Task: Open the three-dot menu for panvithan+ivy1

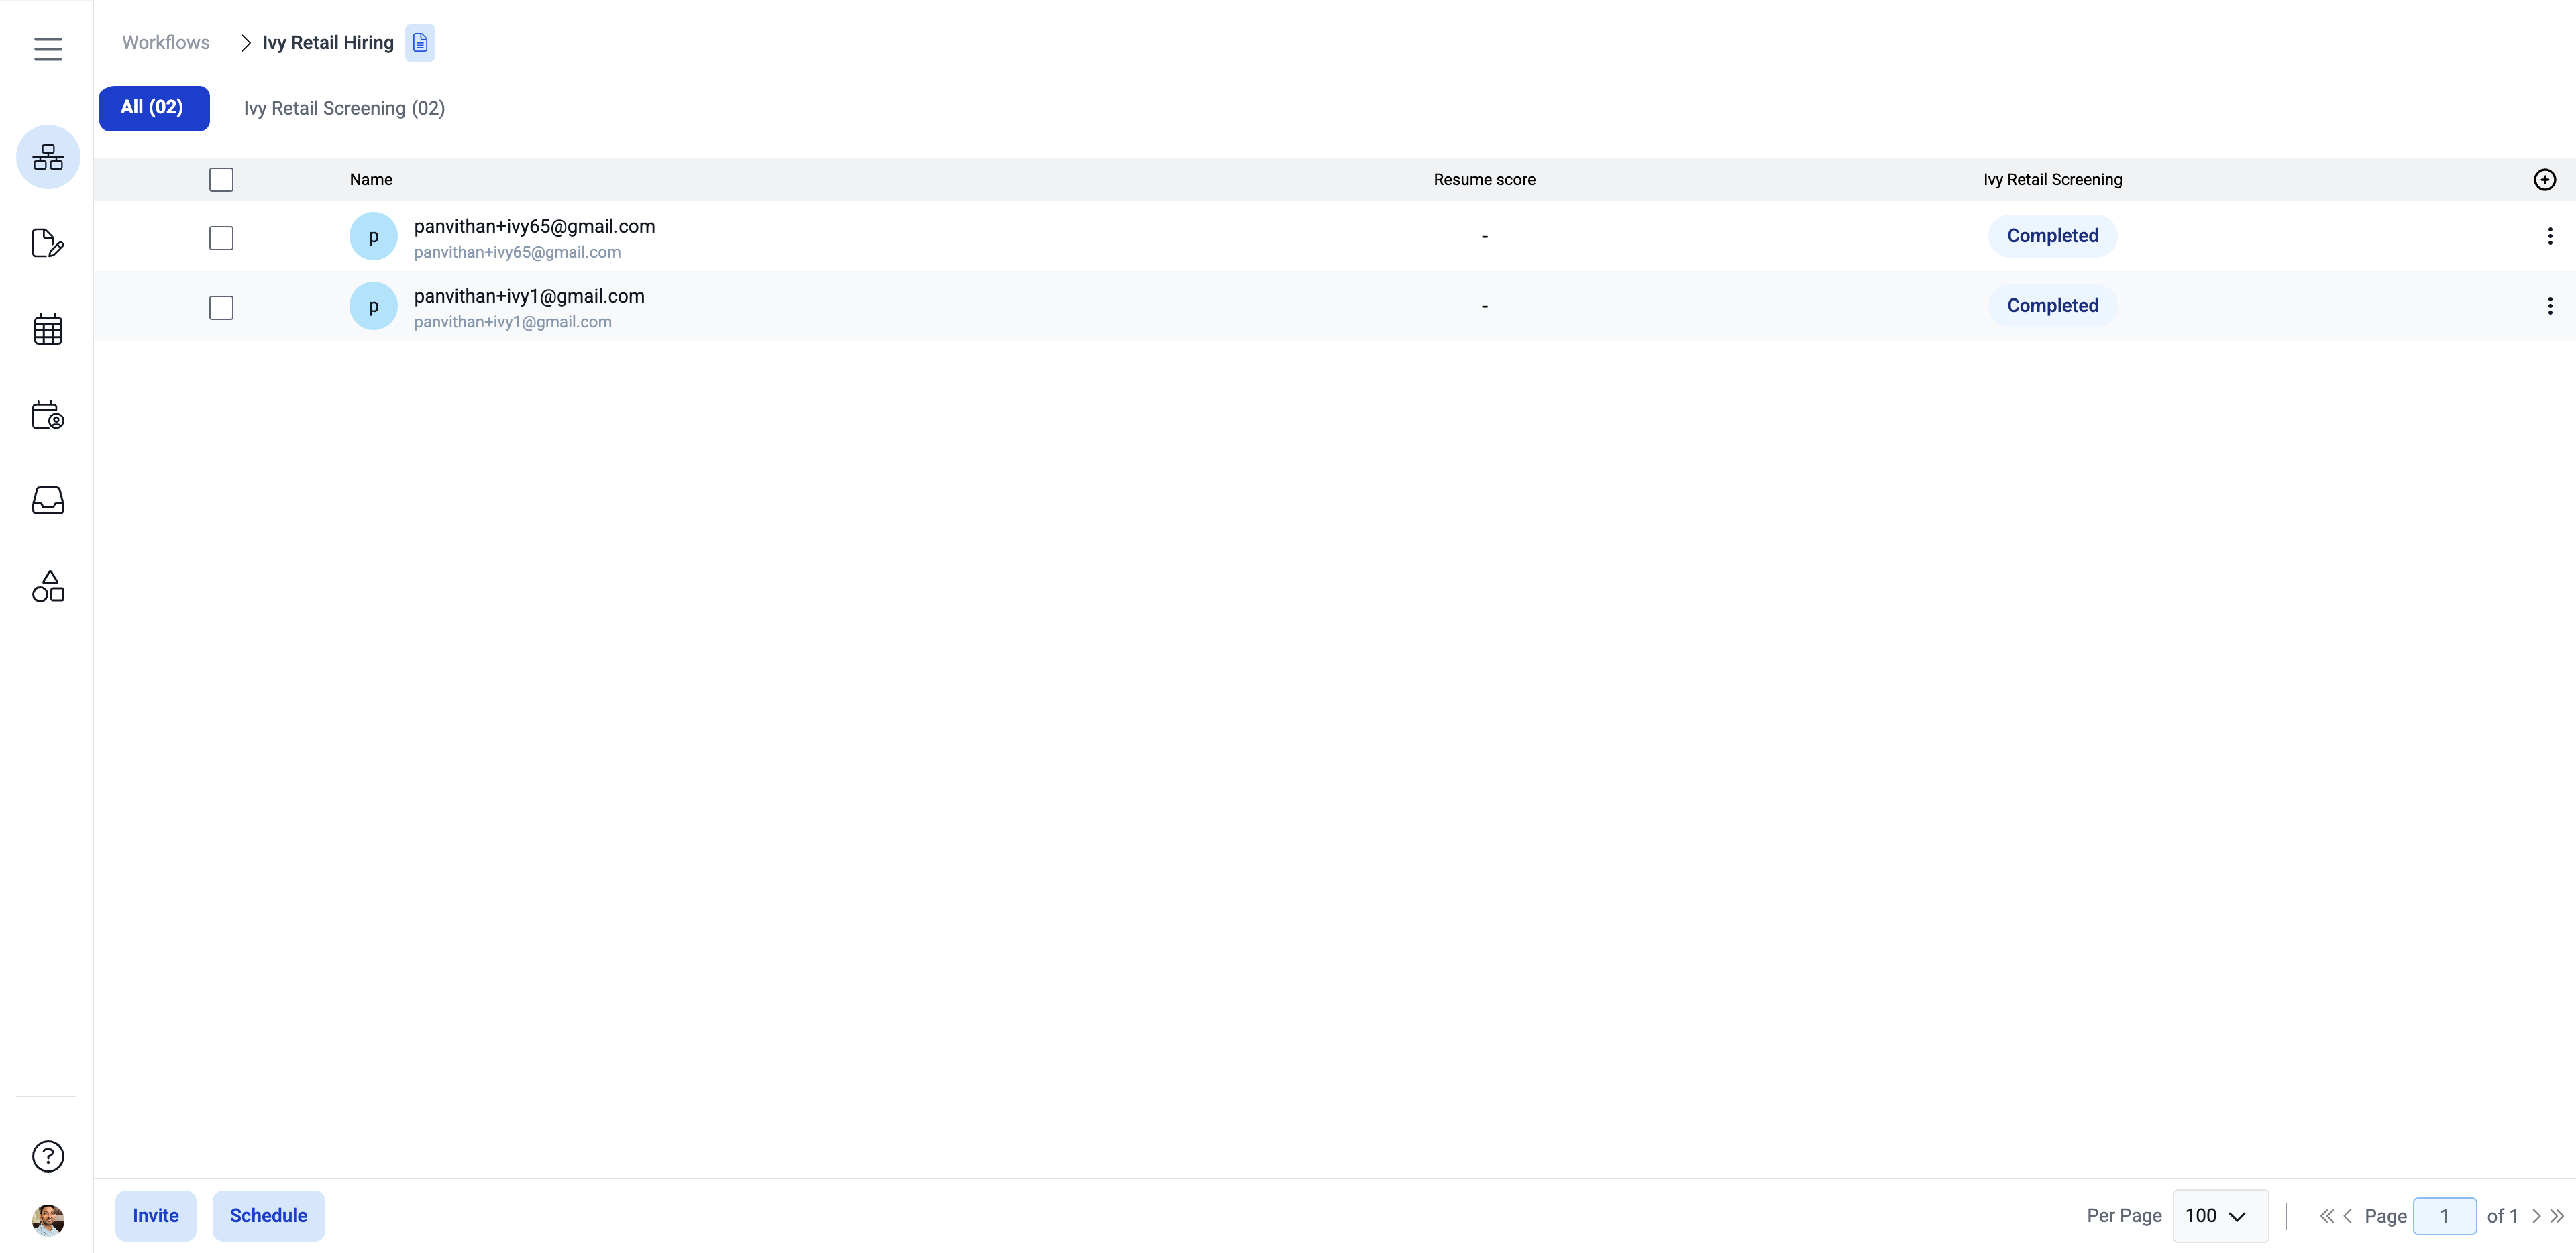Action: [2550, 306]
